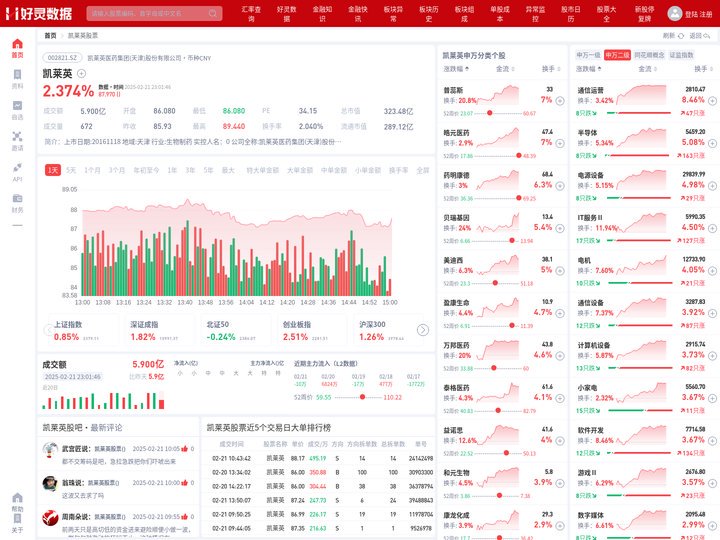
Task: Select the 1个月 chart range
Action: pyautogui.click(x=92, y=170)
